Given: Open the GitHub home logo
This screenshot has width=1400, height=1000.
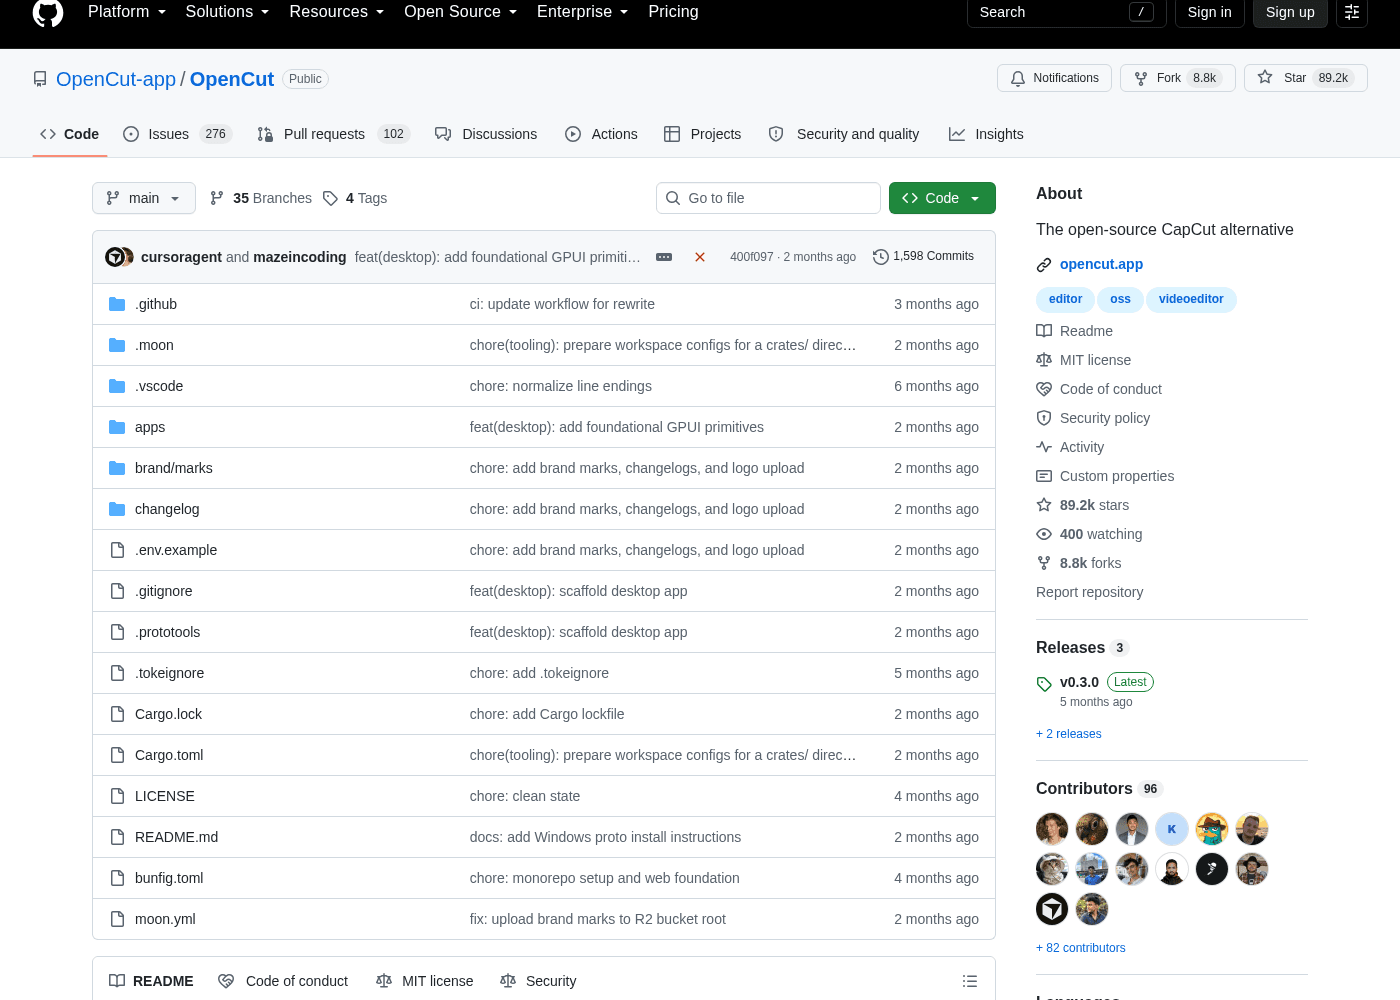Looking at the screenshot, I should tap(48, 13).
